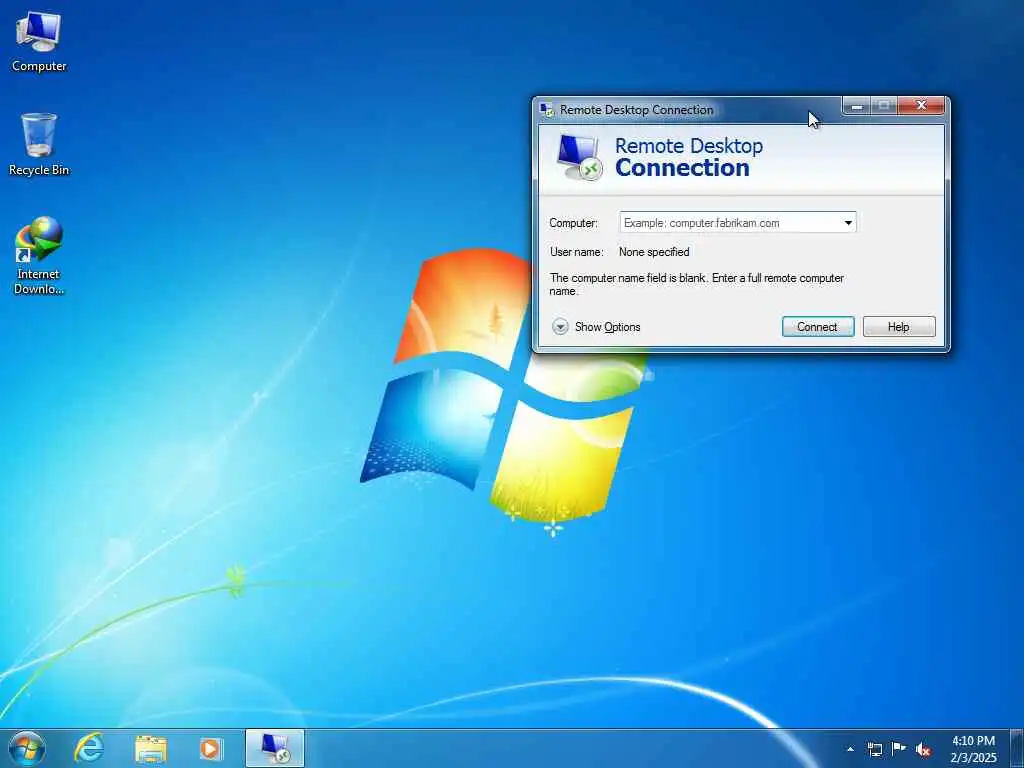Image resolution: width=1024 pixels, height=768 pixels.
Task: Click the Computer name input field
Action: [729, 223]
